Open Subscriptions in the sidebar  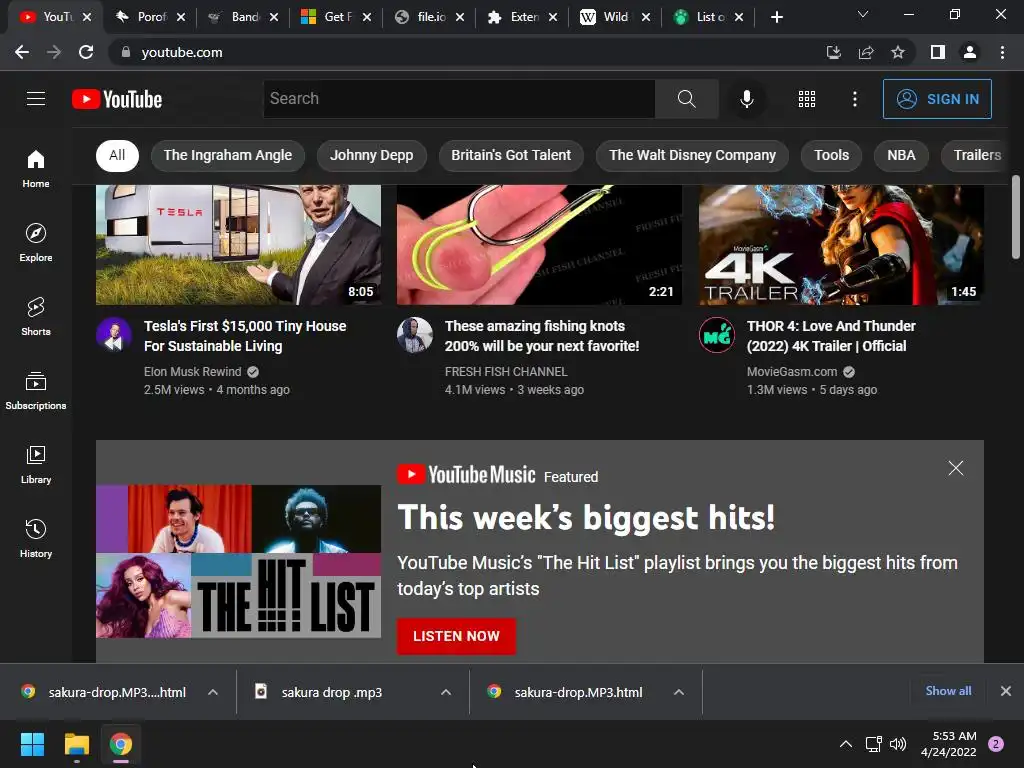click(x=36, y=391)
